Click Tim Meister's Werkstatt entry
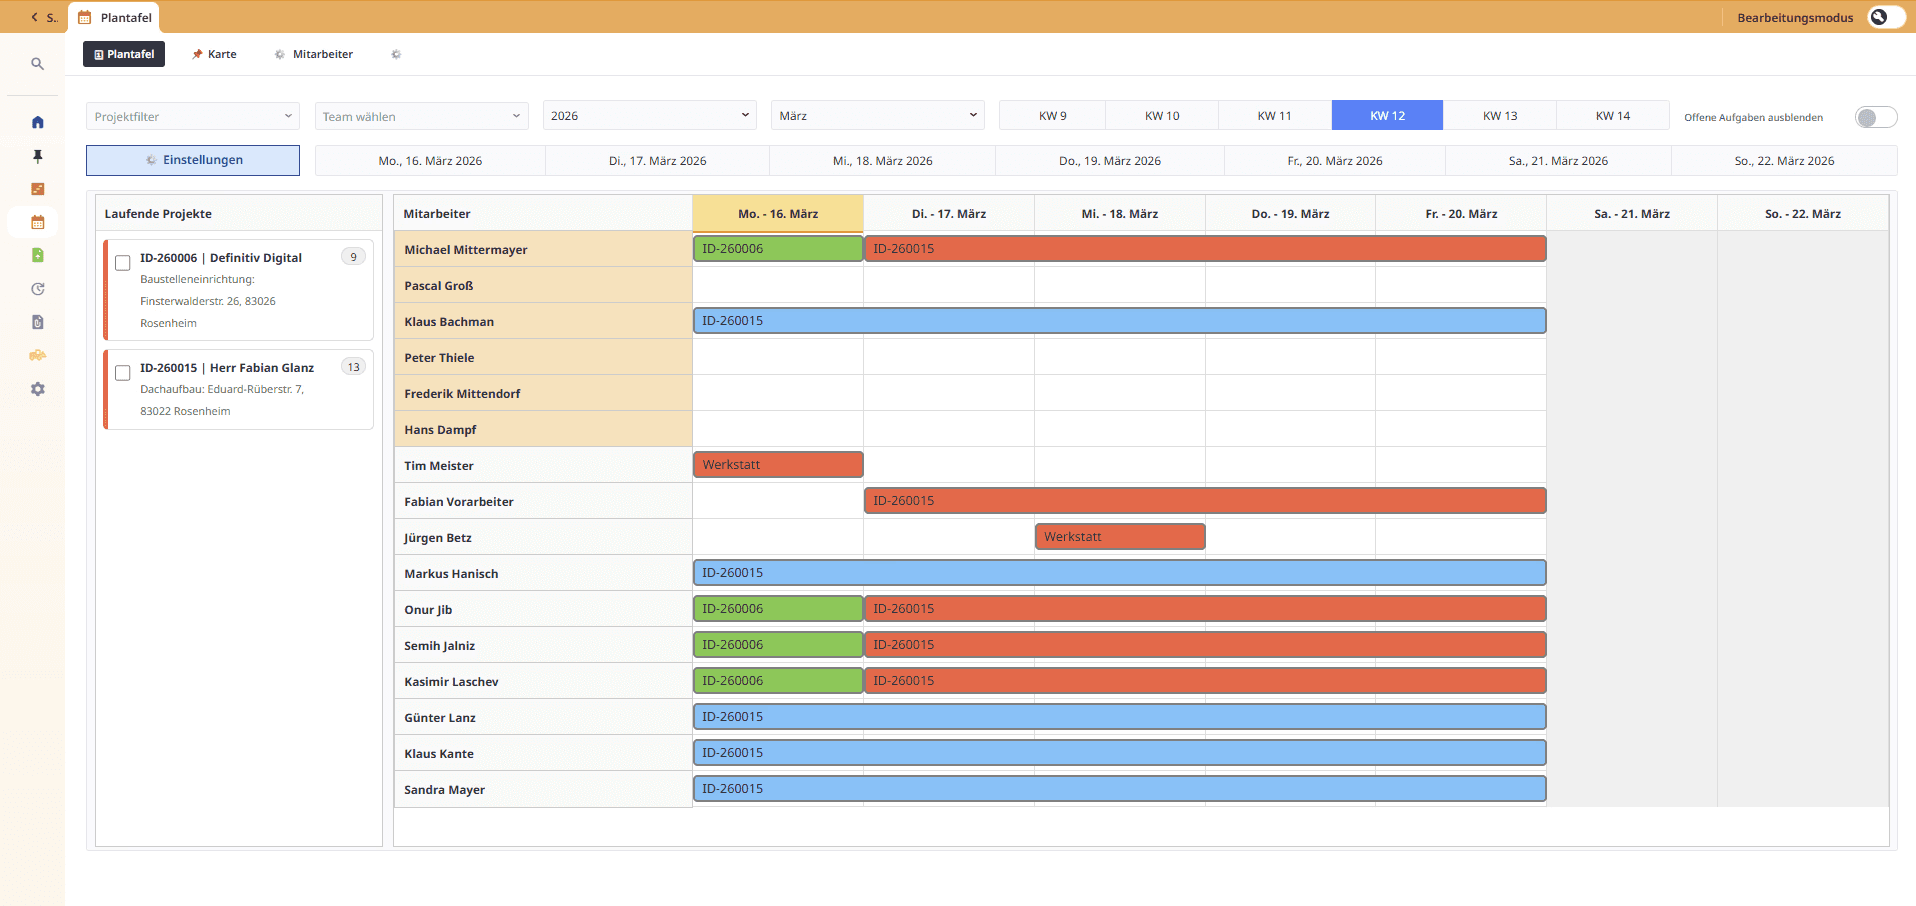This screenshot has height=906, width=1916. pyautogui.click(x=778, y=464)
